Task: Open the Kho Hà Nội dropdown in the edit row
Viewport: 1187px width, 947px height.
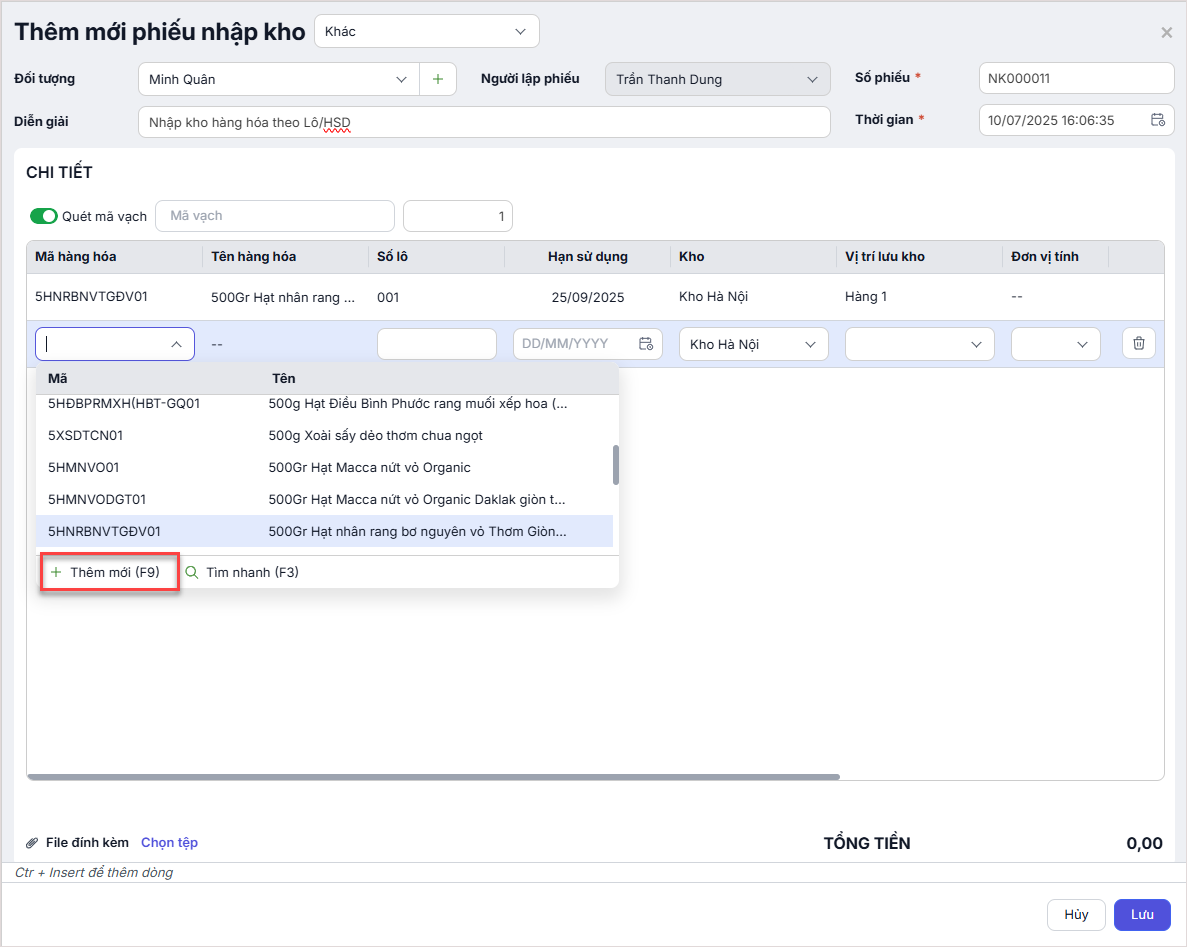Action: 753,344
